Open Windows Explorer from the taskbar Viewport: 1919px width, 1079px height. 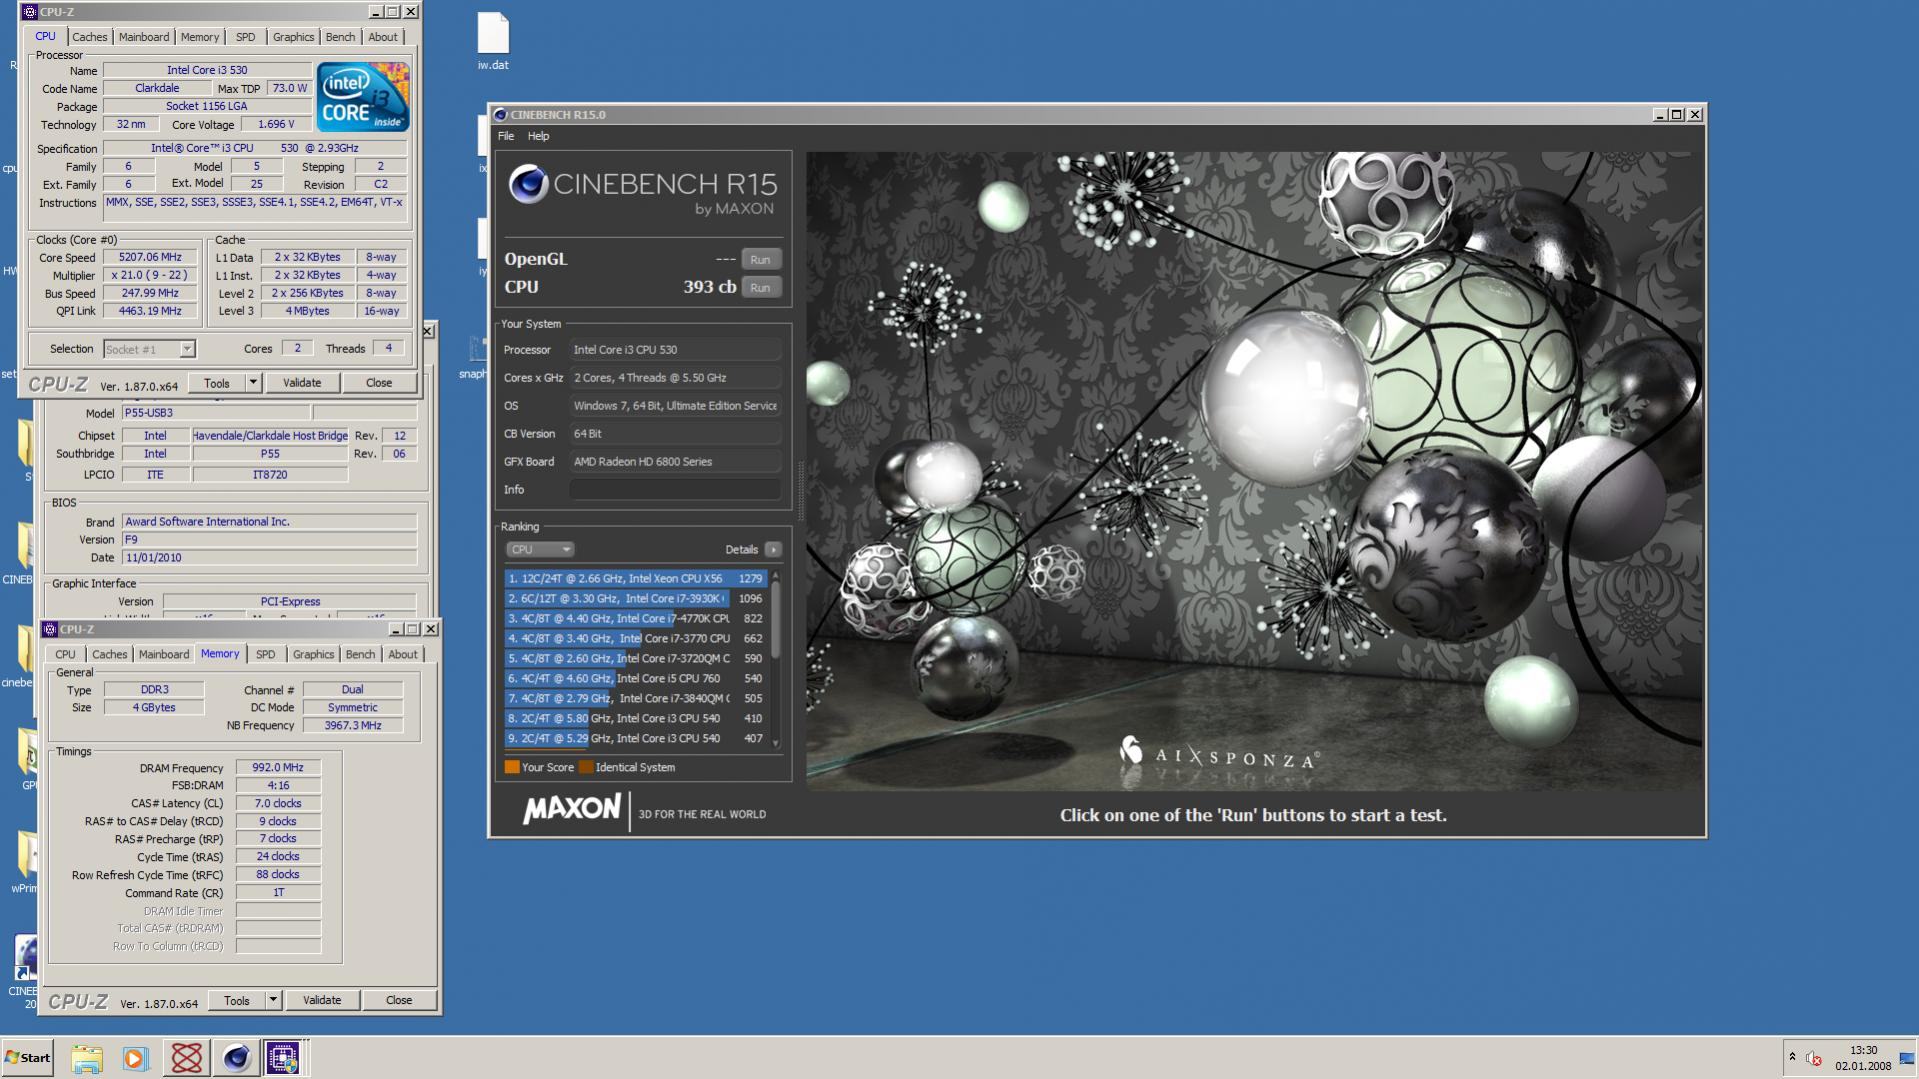[x=87, y=1058]
